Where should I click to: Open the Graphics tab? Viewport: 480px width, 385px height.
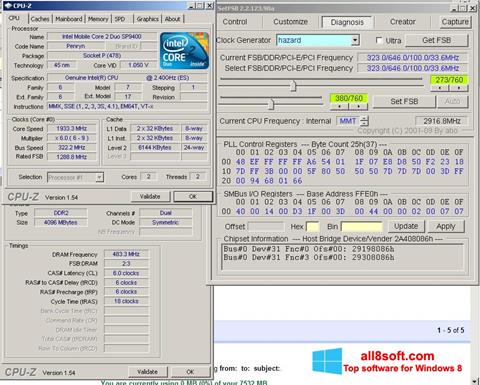pos(147,19)
